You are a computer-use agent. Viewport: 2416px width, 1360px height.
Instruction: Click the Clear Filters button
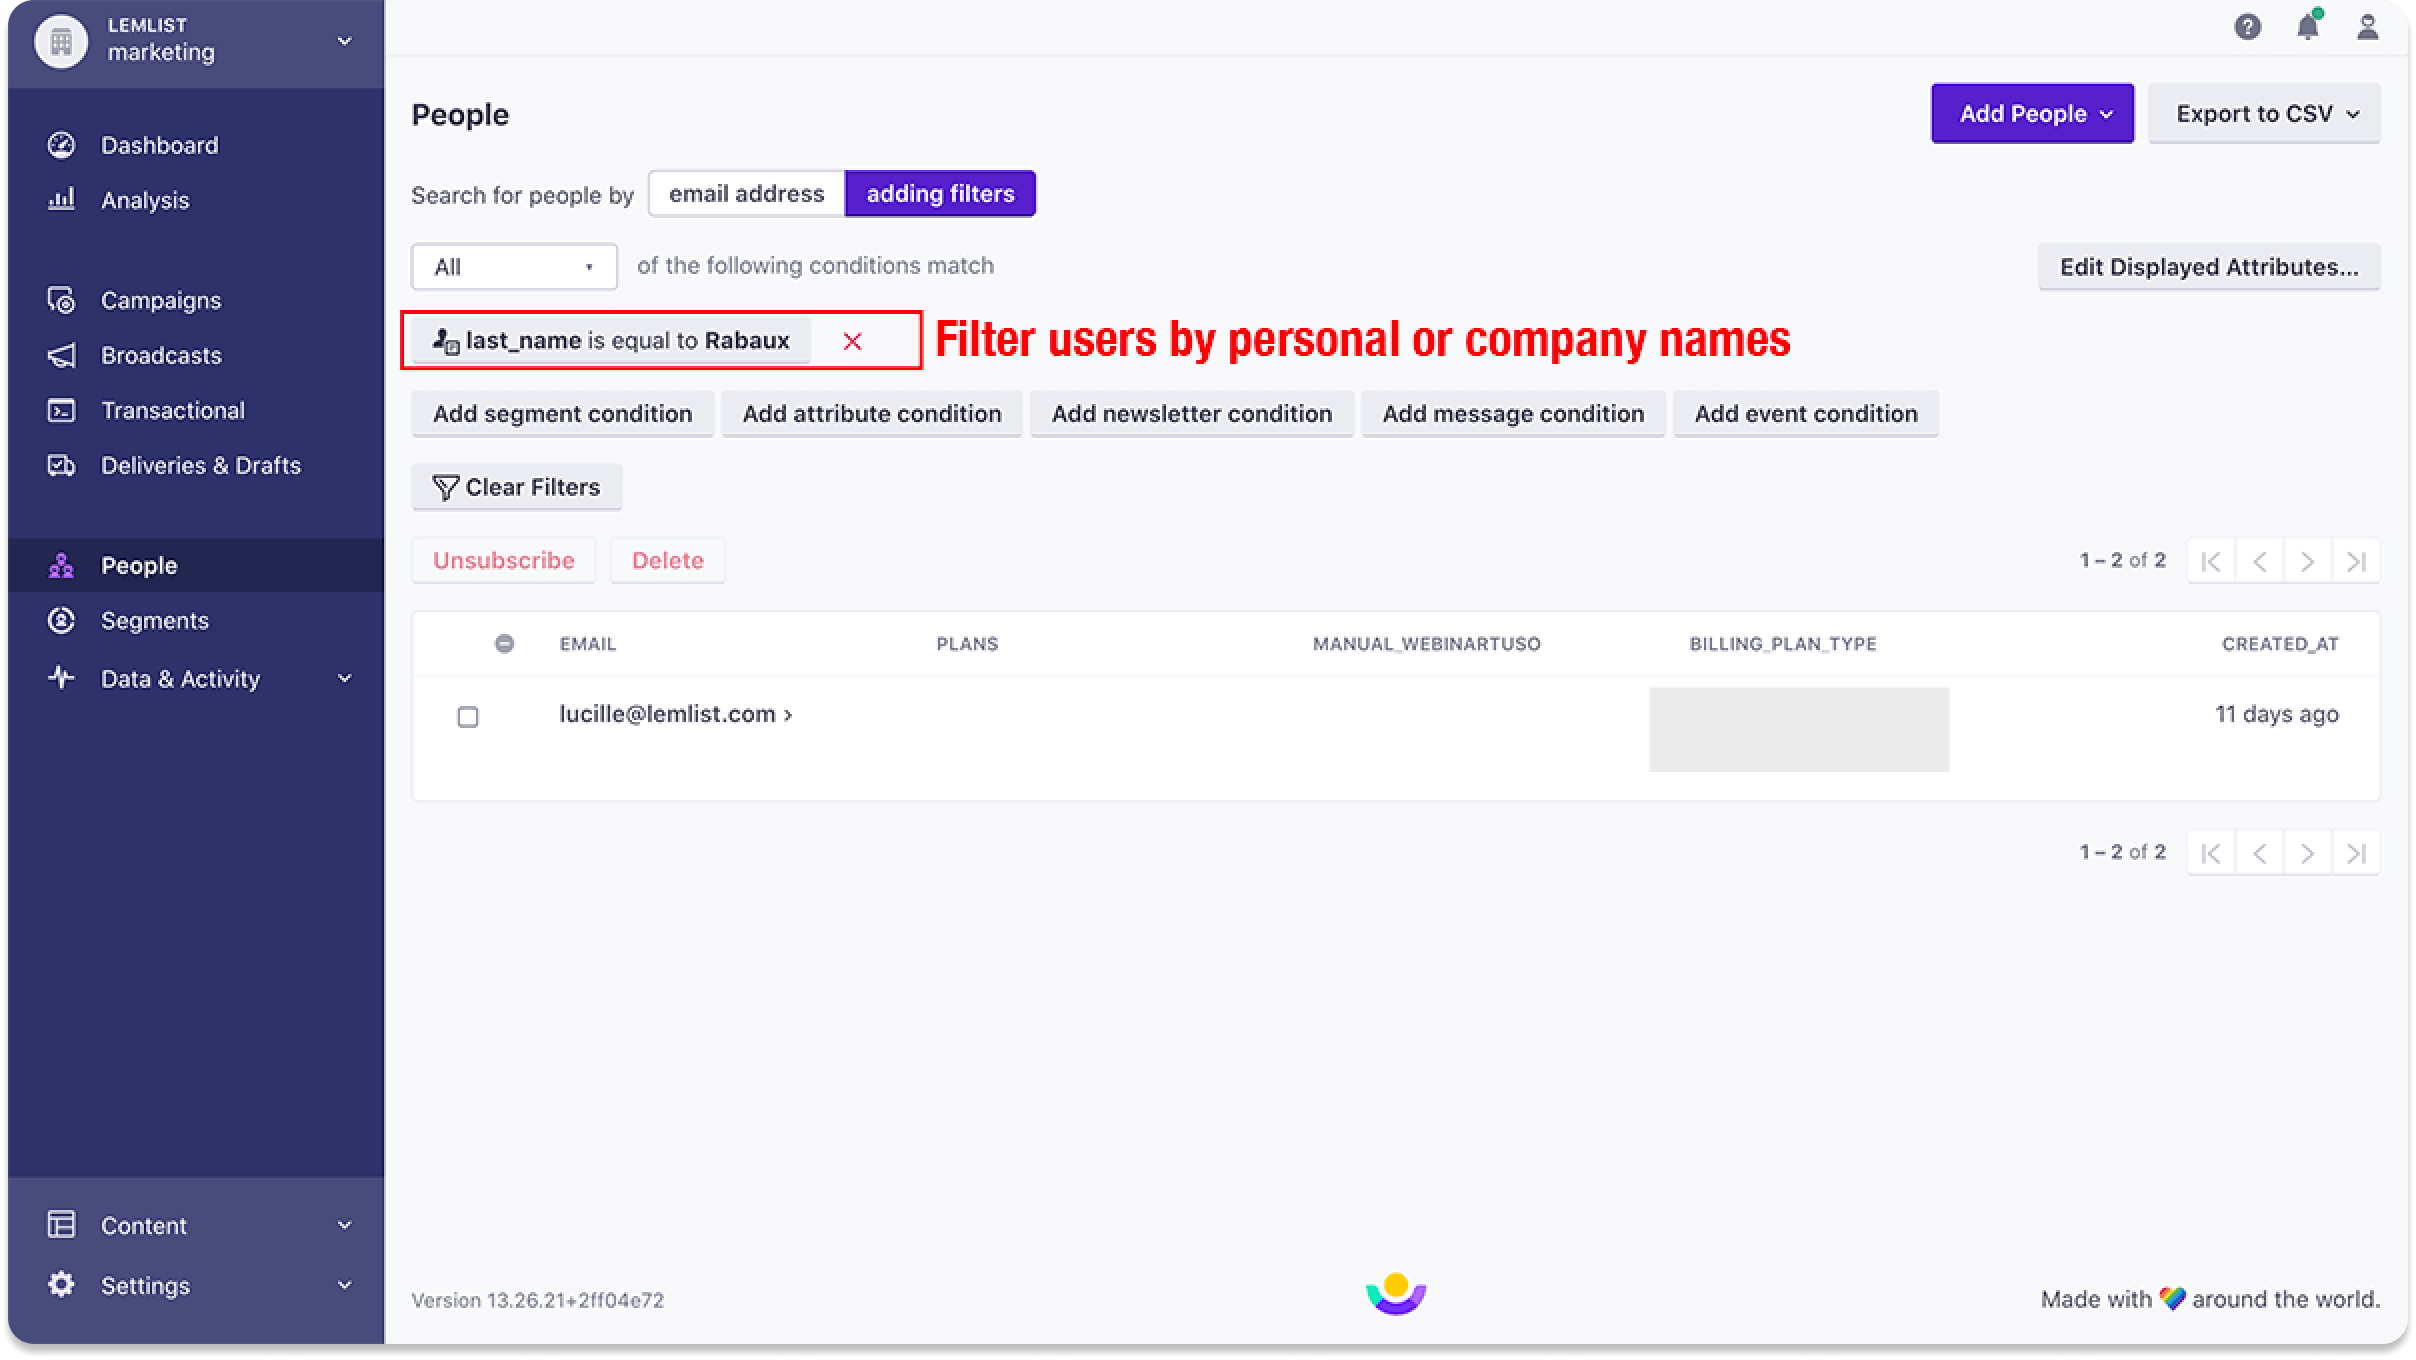516,487
